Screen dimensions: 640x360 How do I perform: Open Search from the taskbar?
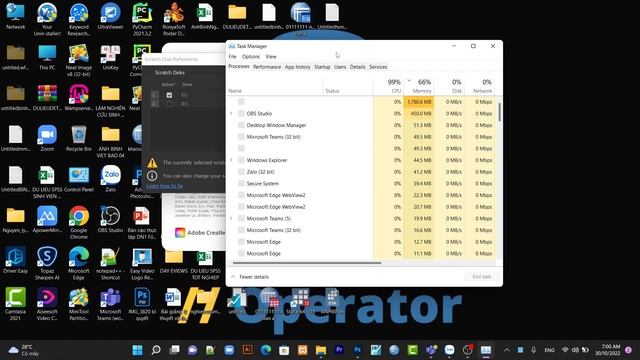point(156,350)
